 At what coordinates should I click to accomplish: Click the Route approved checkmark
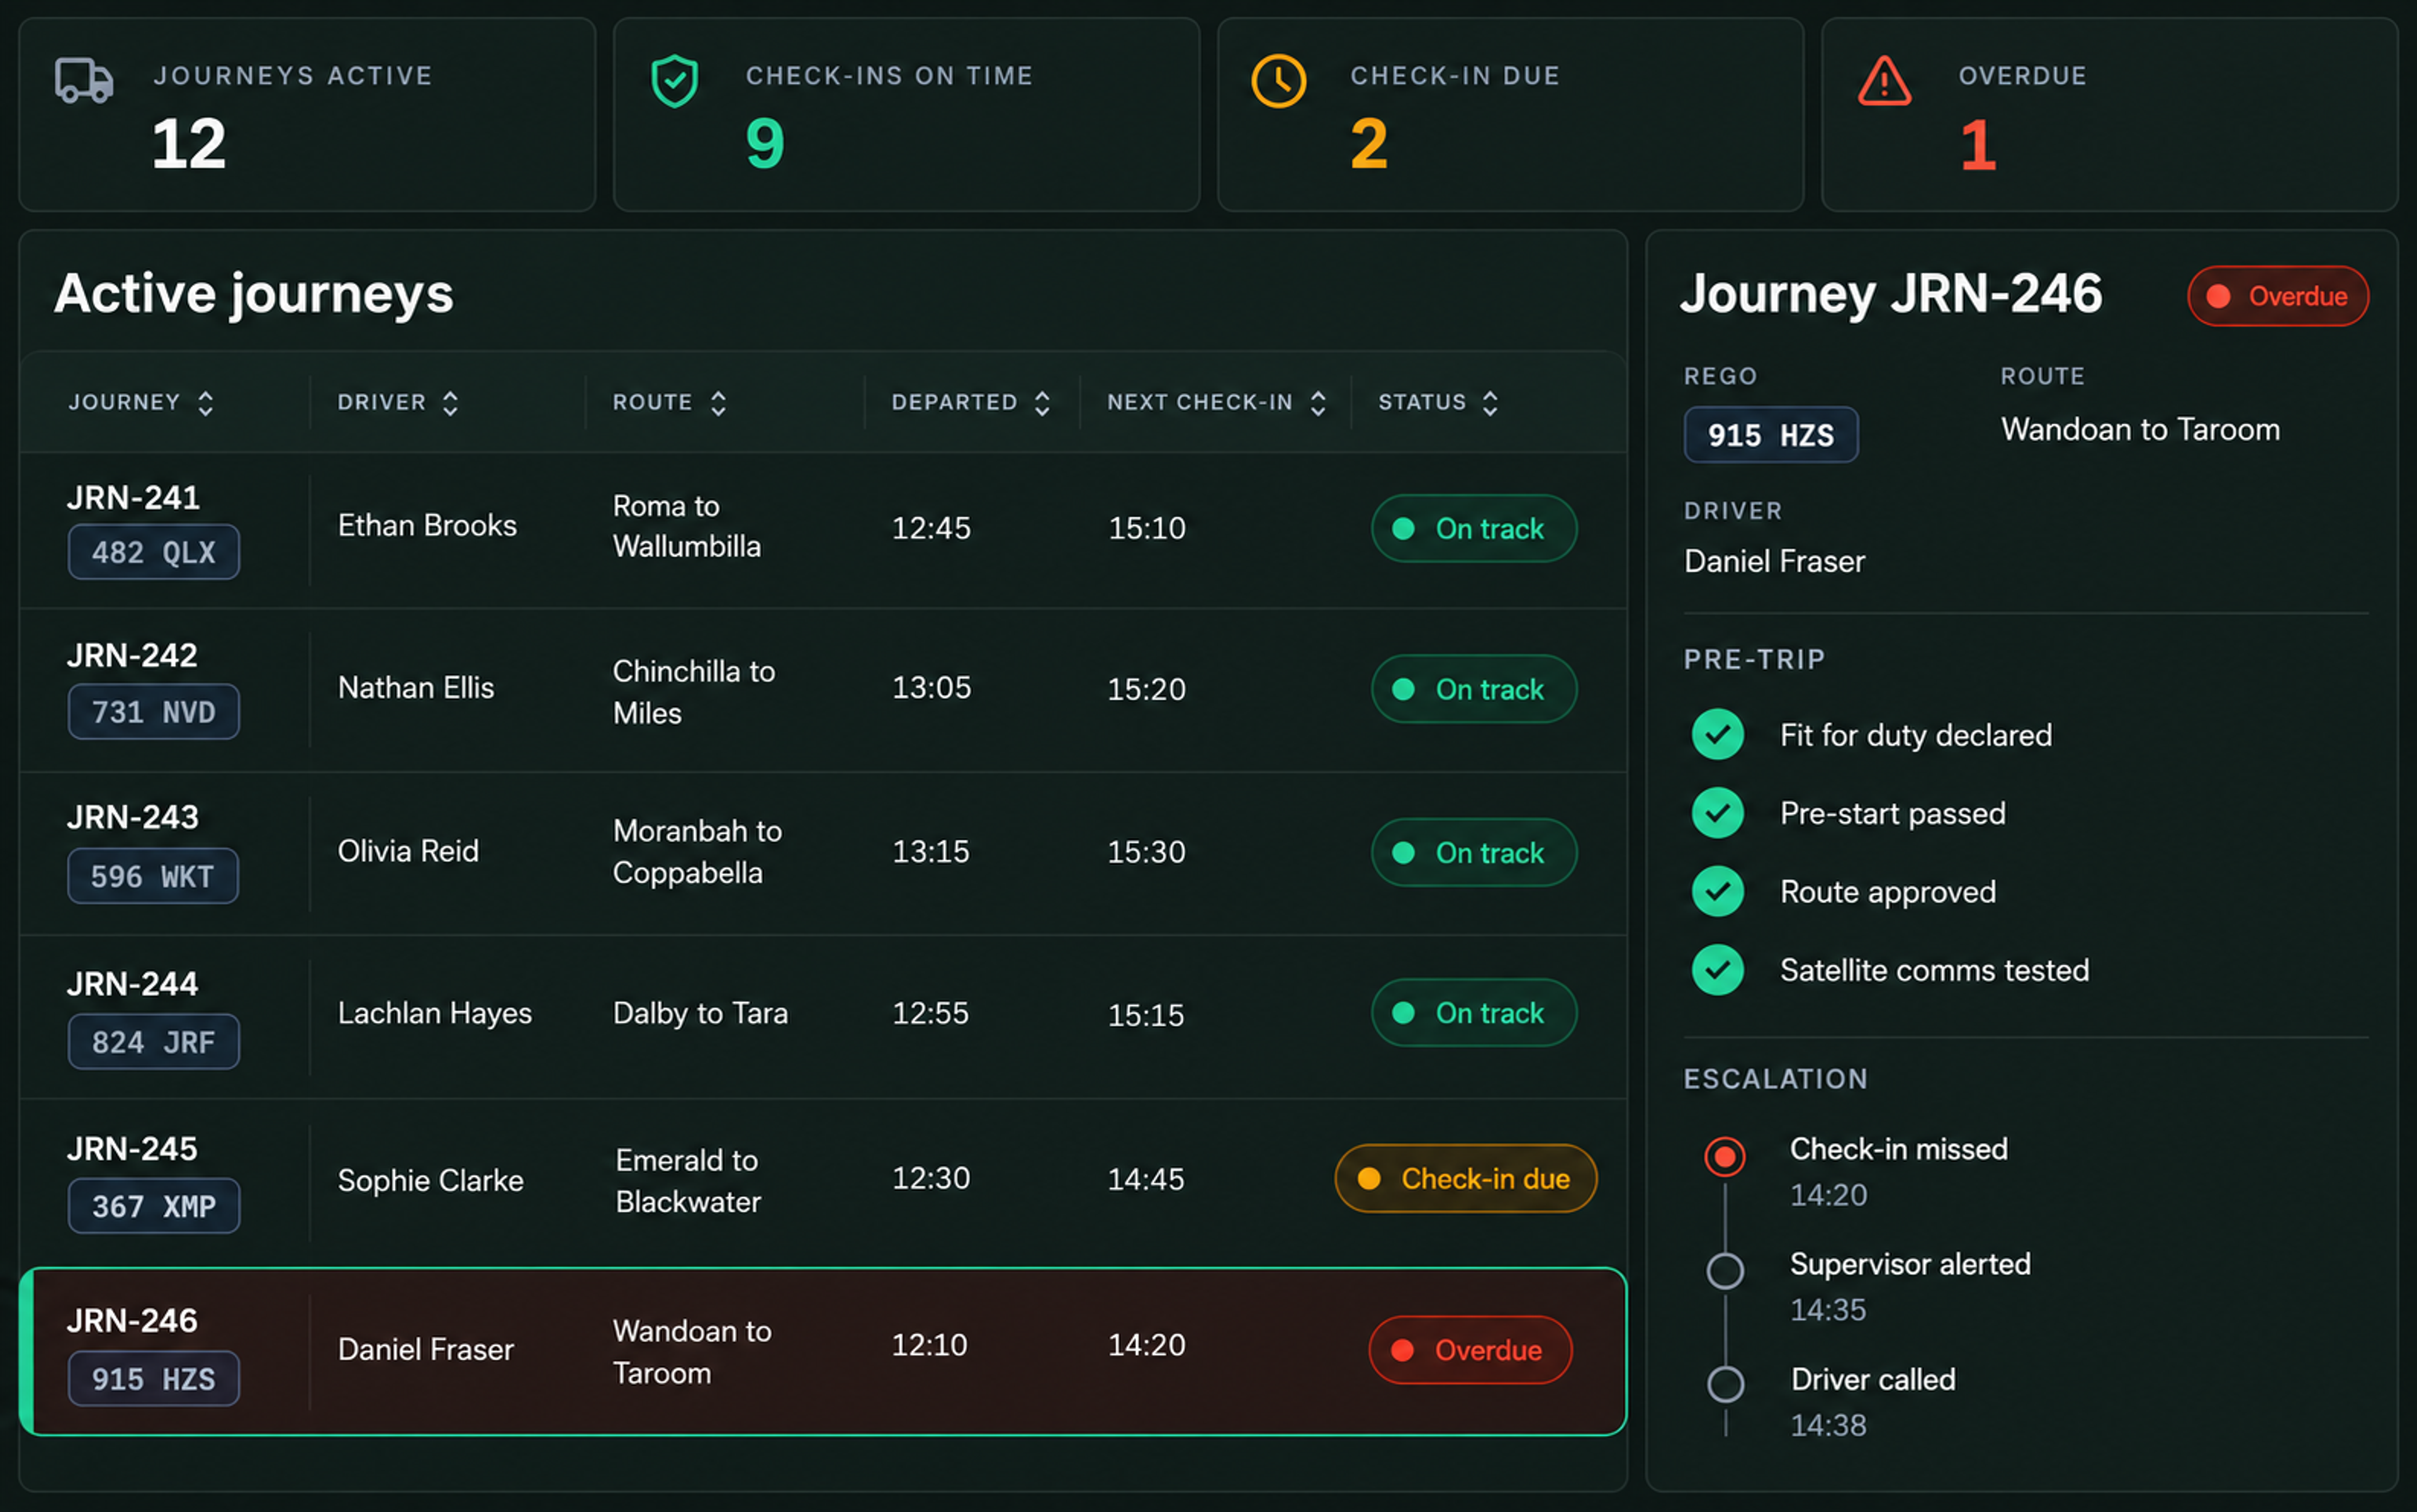[x=1718, y=892]
